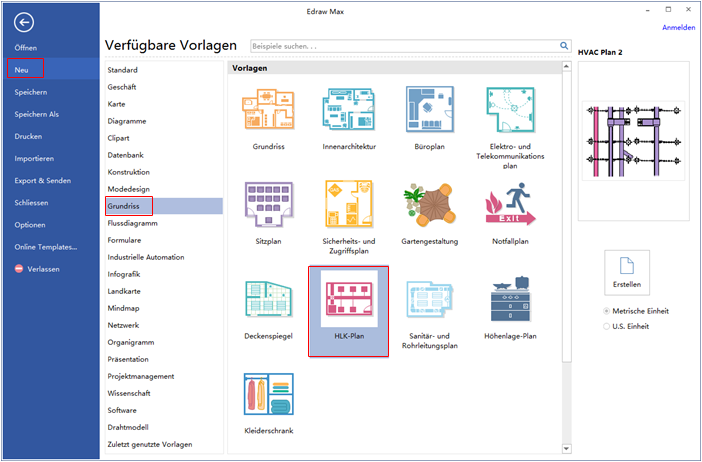Open the Grundriss floor plan template
This screenshot has height=462, width=702.
pyautogui.click(x=268, y=109)
